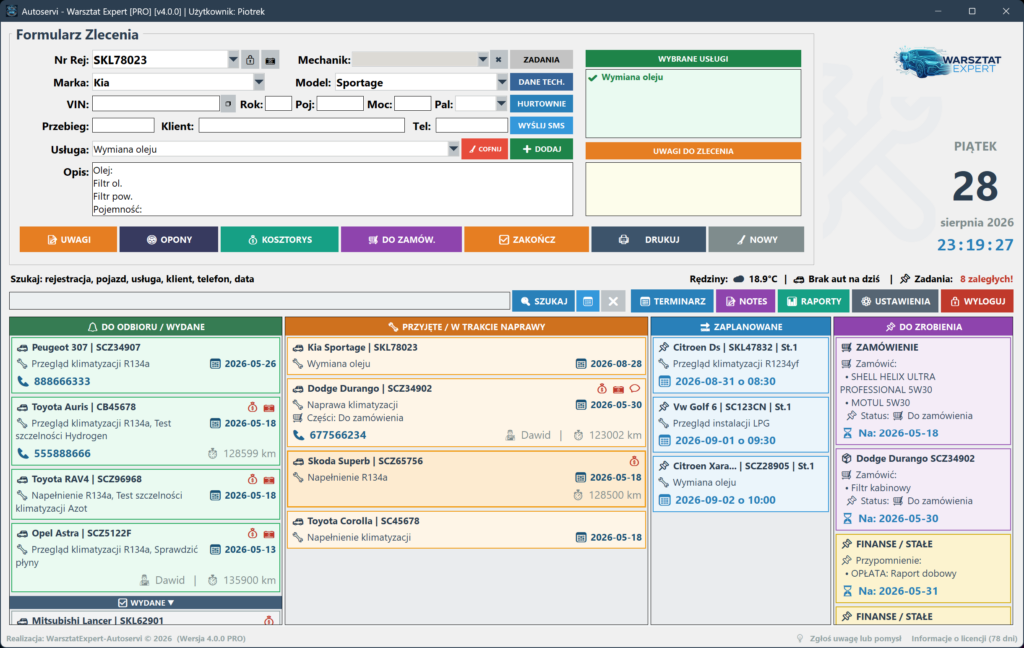
Task: Click cost estimate icon on Skoda Superb card
Action: coord(633,461)
